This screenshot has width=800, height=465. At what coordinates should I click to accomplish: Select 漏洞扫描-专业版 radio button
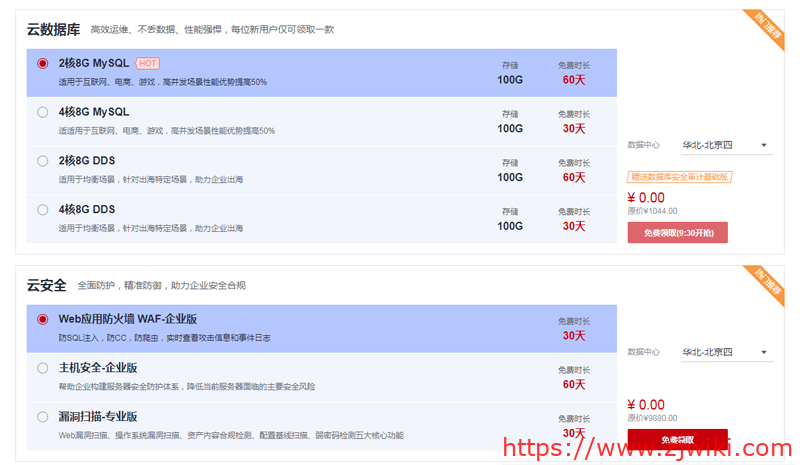[x=43, y=417]
